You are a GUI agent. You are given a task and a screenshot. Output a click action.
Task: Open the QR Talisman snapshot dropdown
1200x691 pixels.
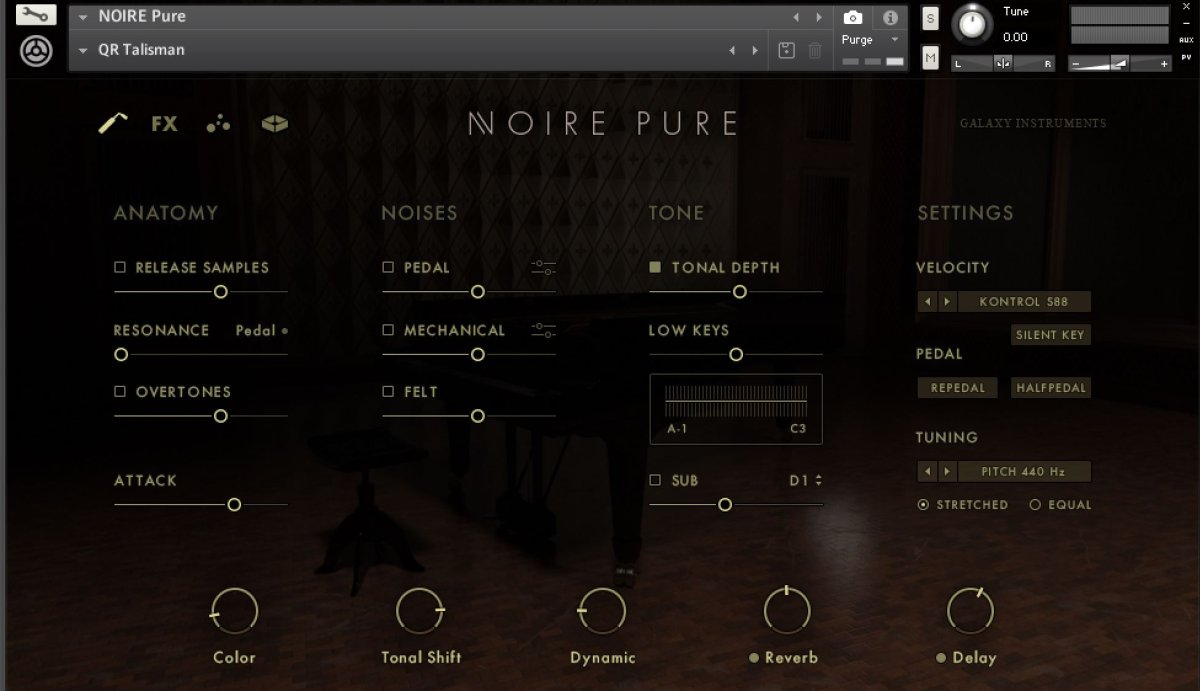(x=83, y=51)
